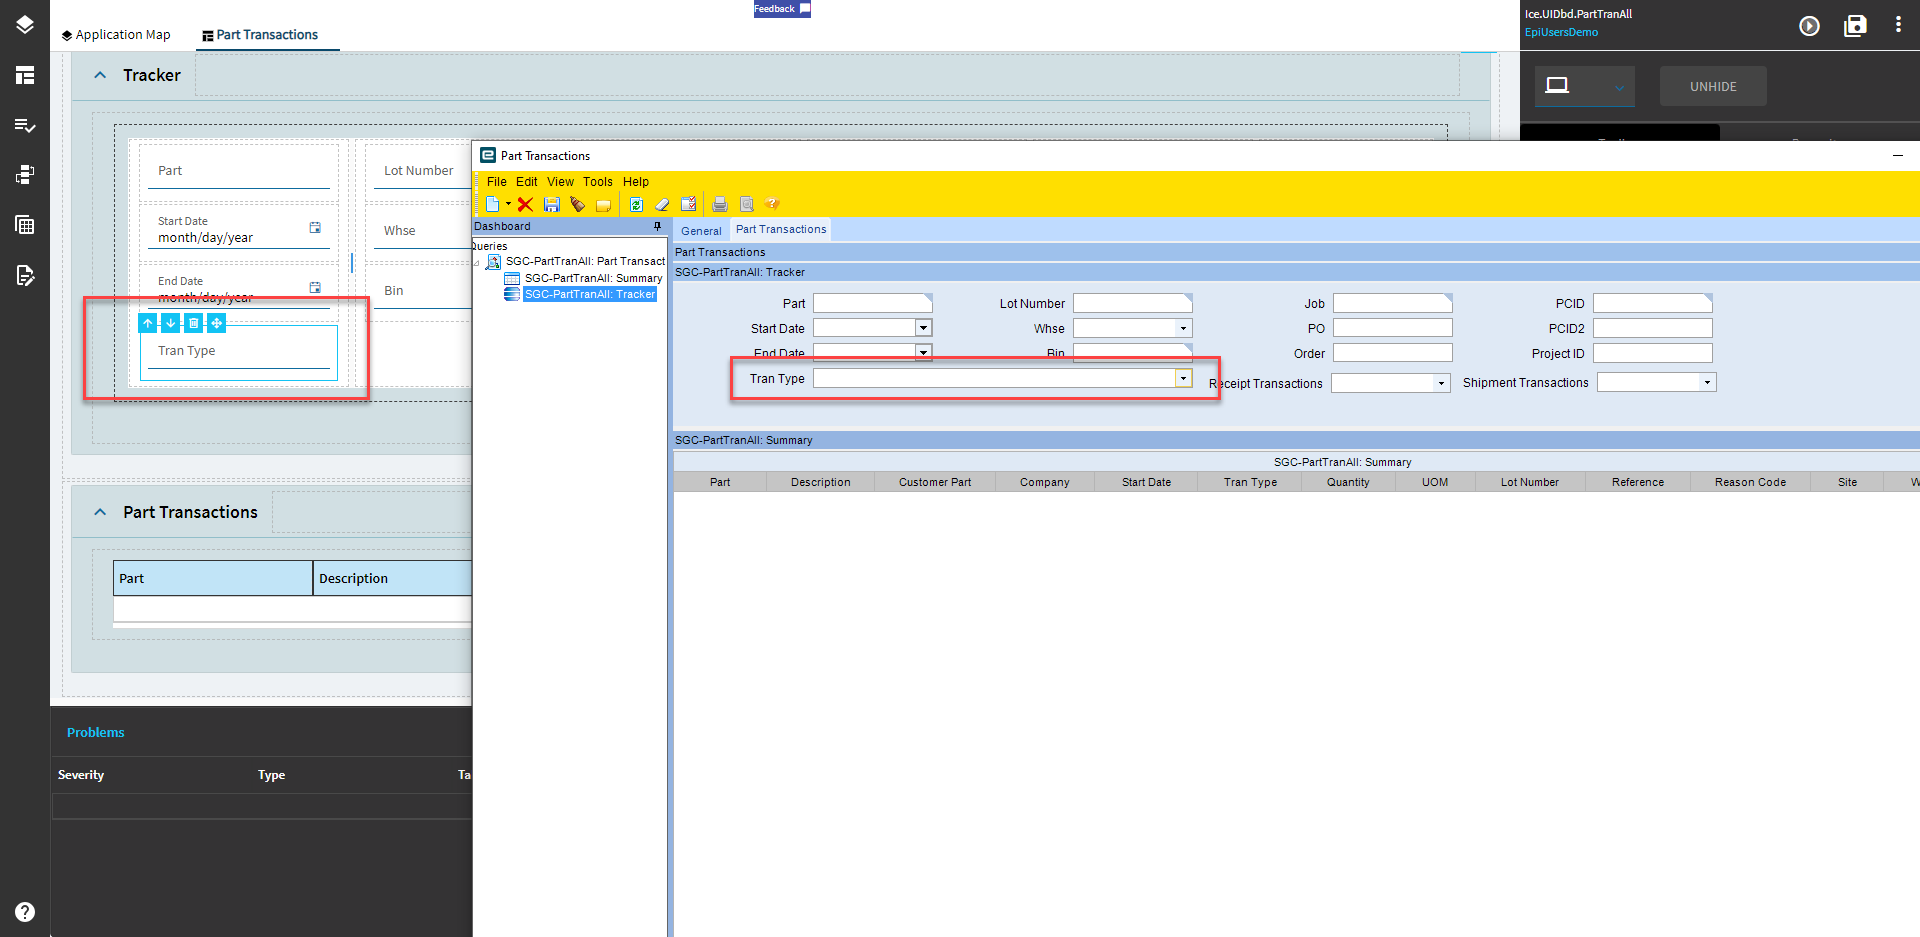Click the checklist toolbar icon
This screenshot has height=937, width=1920.
coord(689,204)
